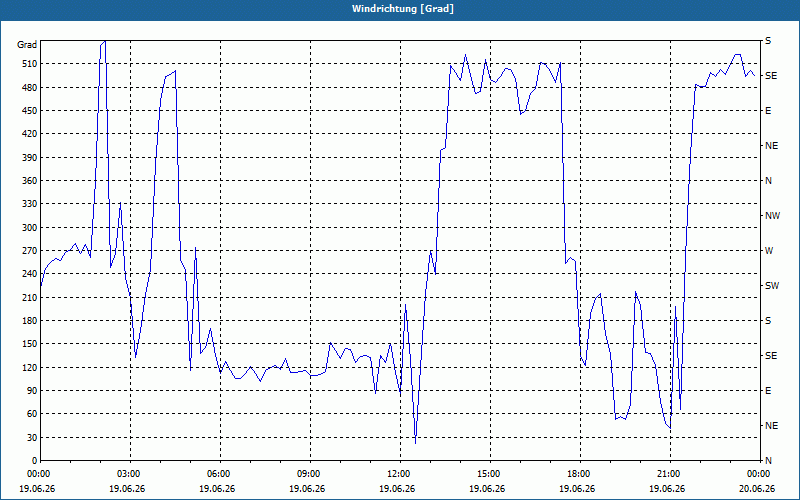Click the 19.06.26 date under 12:00

click(x=397, y=489)
